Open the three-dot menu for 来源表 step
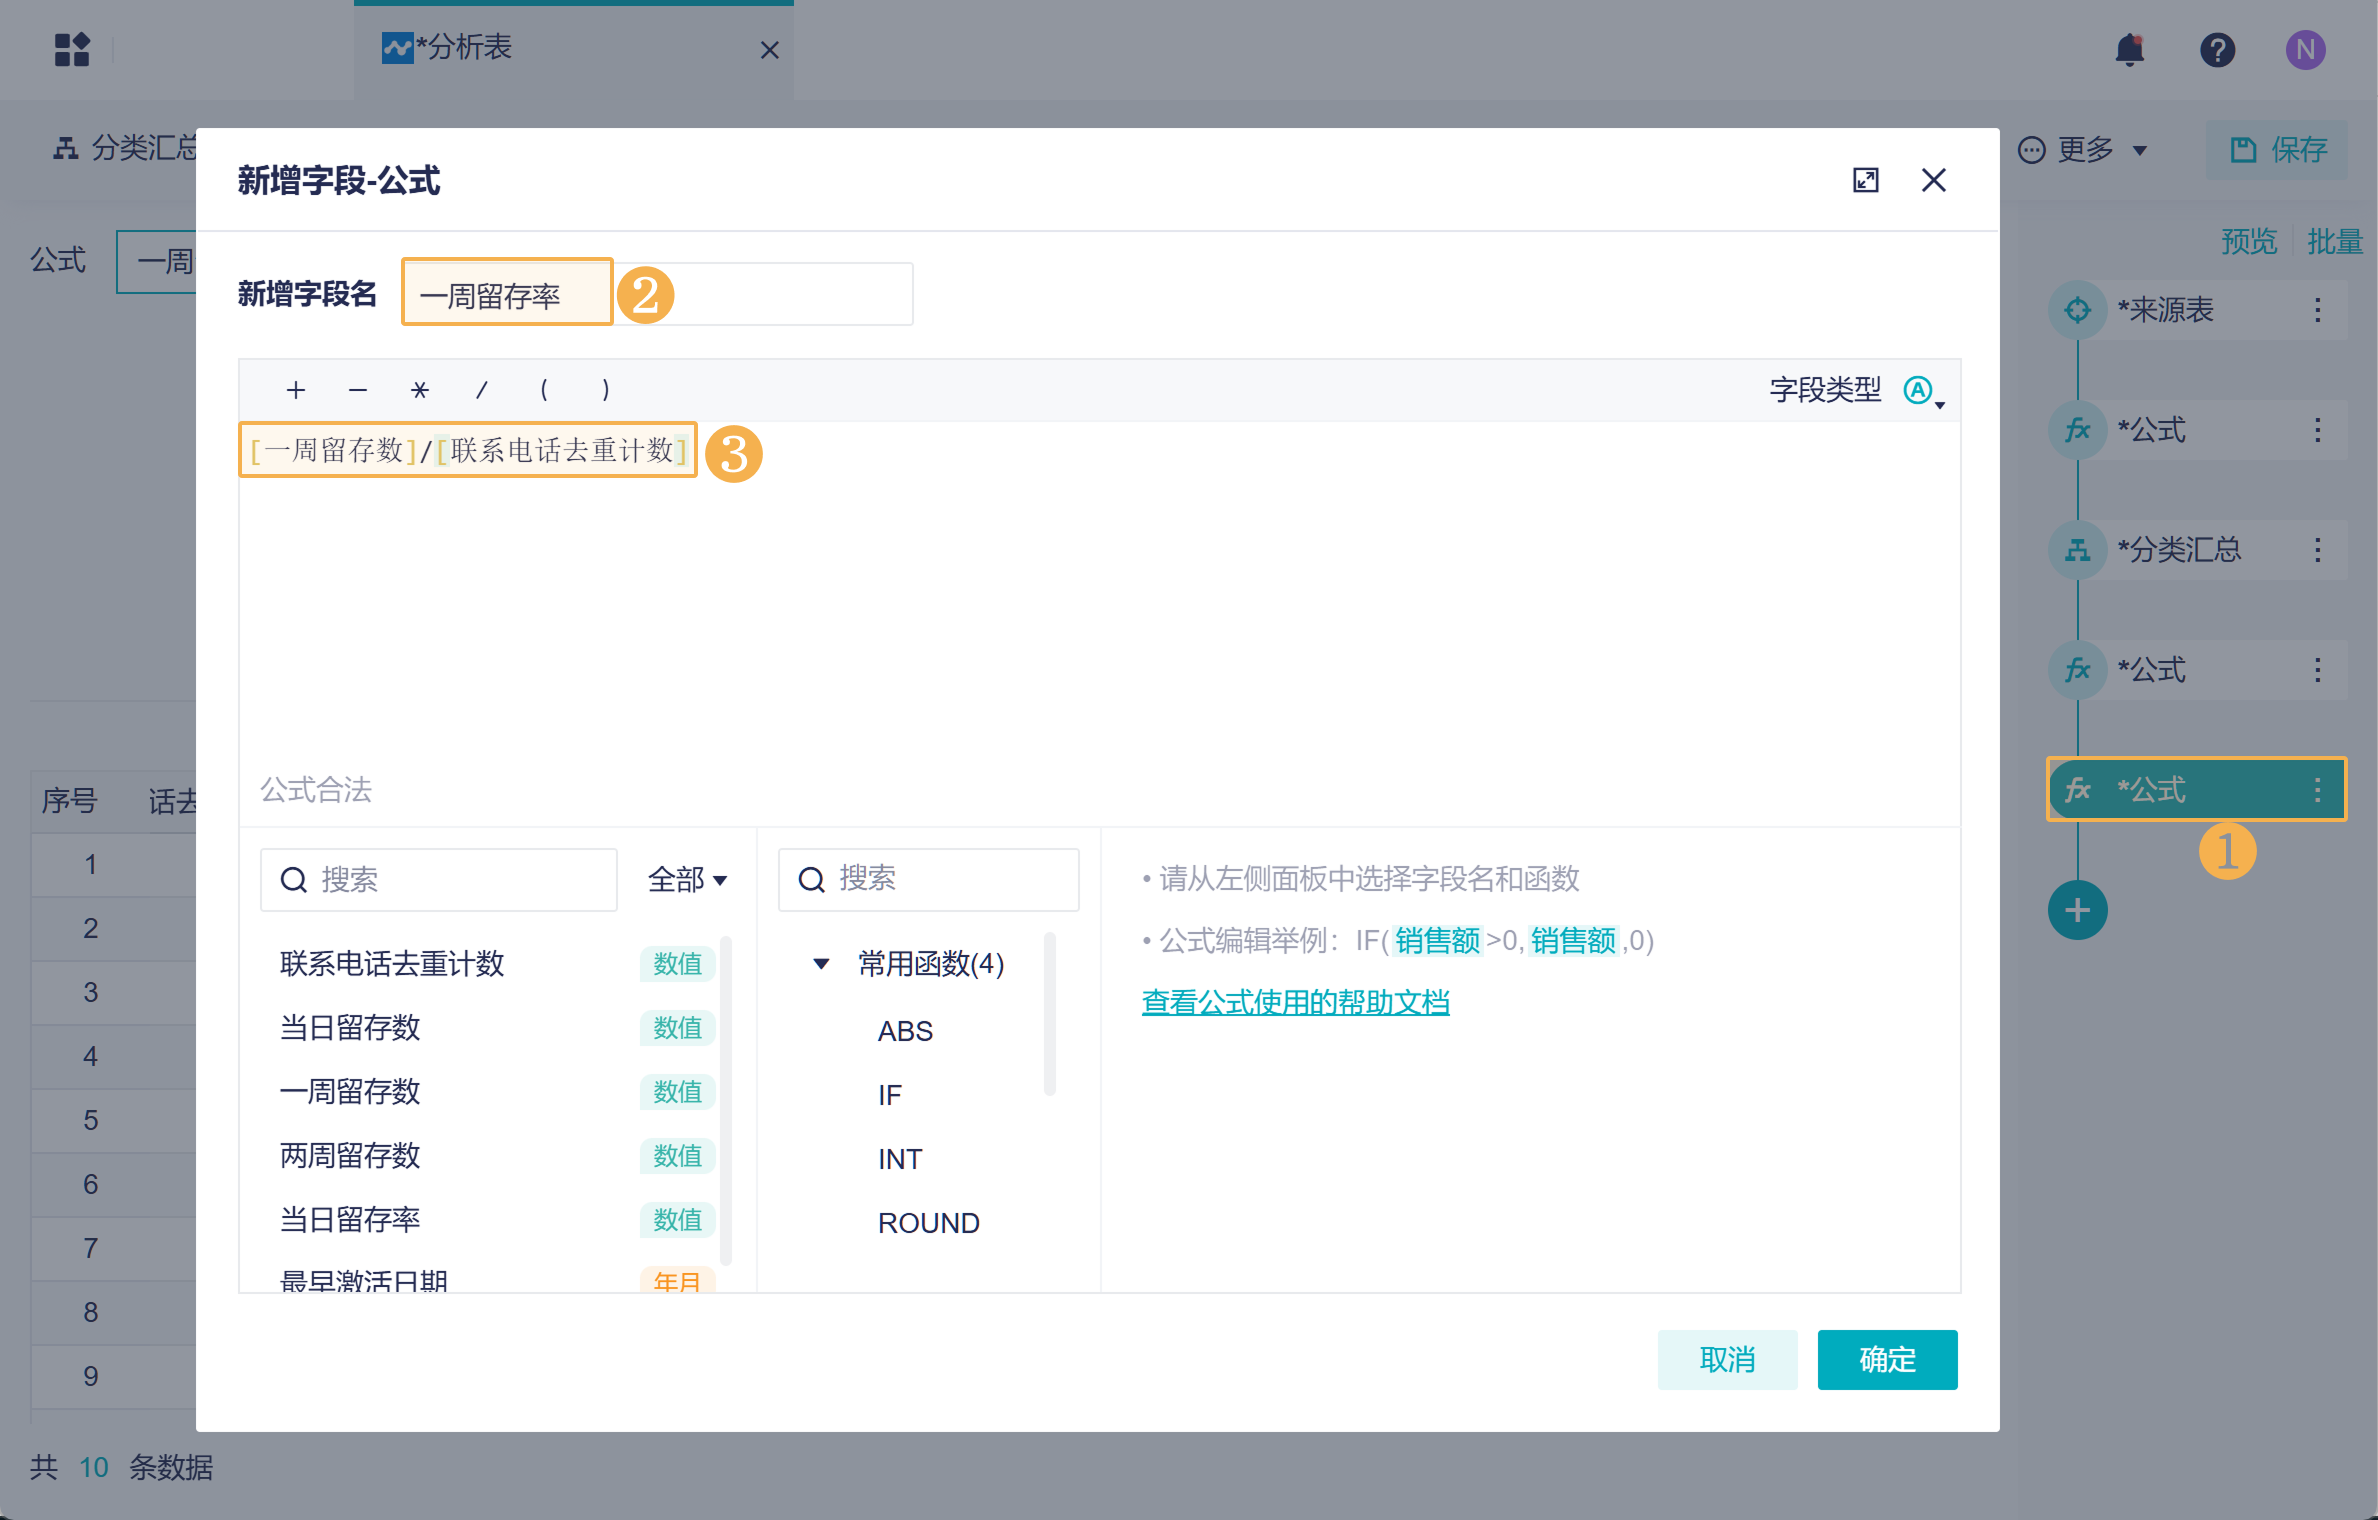Image resolution: width=2378 pixels, height=1520 pixels. tap(2317, 310)
